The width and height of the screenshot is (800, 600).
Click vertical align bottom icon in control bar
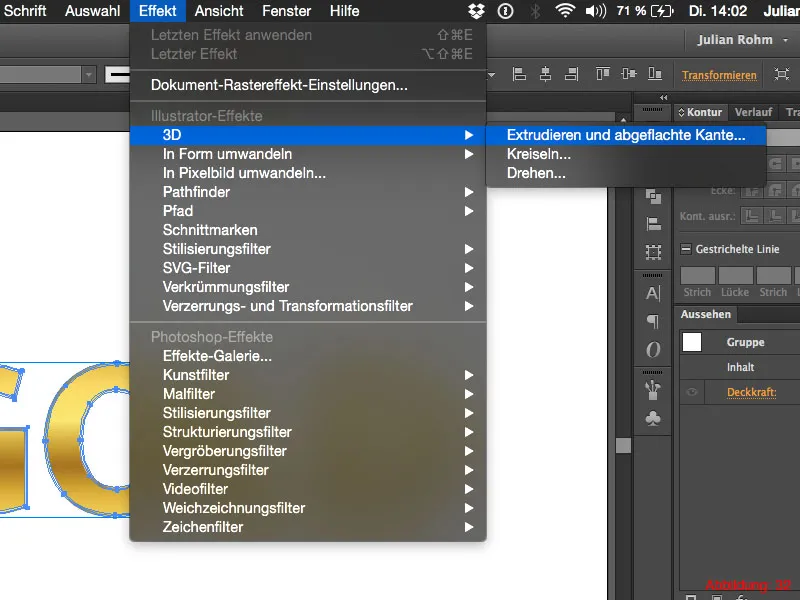tap(655, 74)
